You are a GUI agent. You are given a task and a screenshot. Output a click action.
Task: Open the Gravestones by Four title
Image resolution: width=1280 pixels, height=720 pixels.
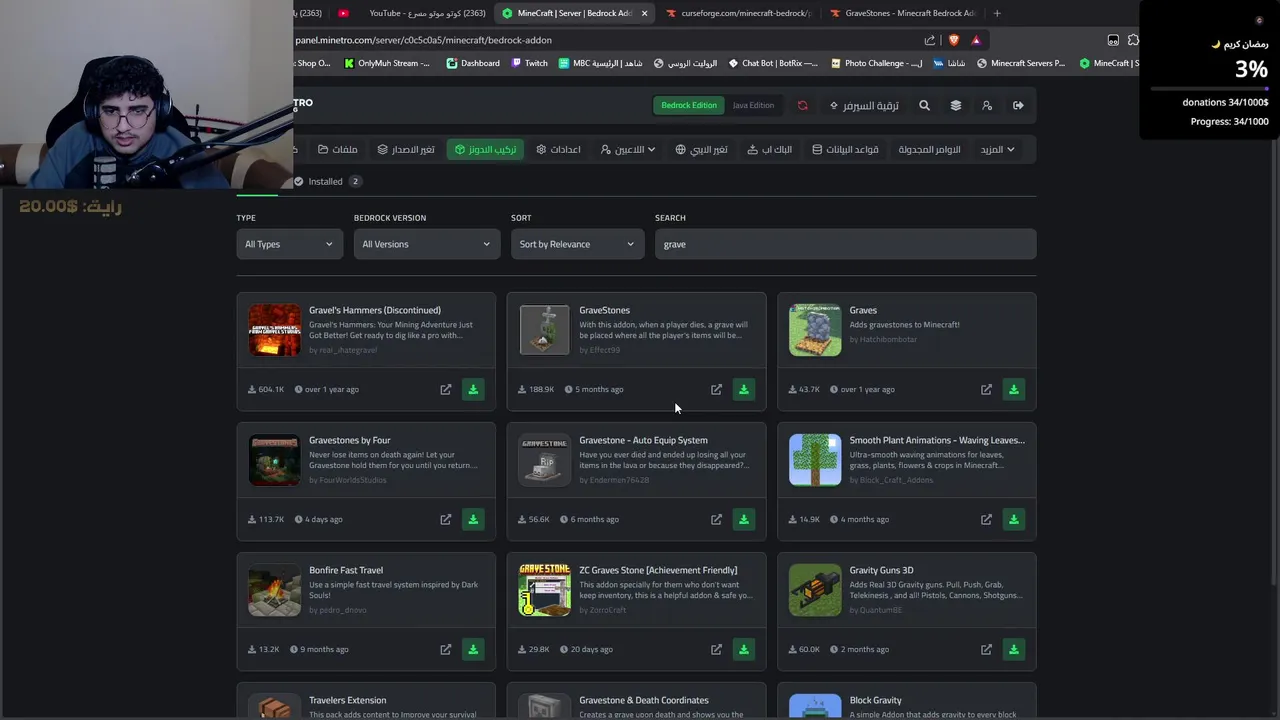(x=350, y=440)
